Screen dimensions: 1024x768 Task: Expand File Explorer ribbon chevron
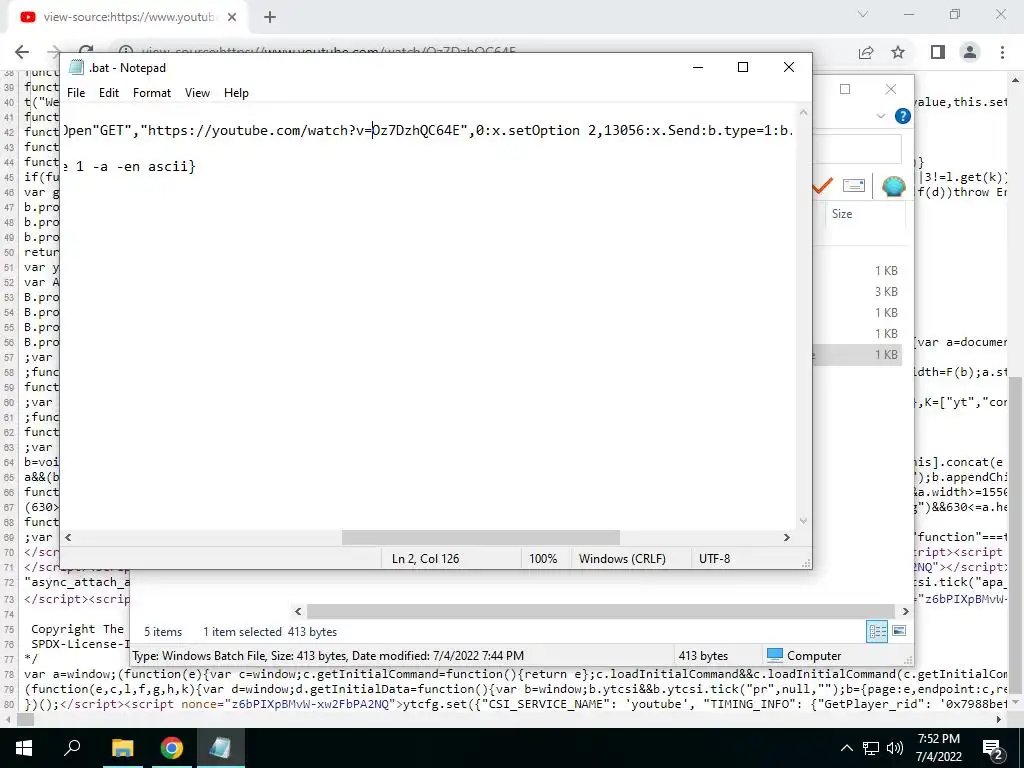pyautogui.click(x=880, y=116)
